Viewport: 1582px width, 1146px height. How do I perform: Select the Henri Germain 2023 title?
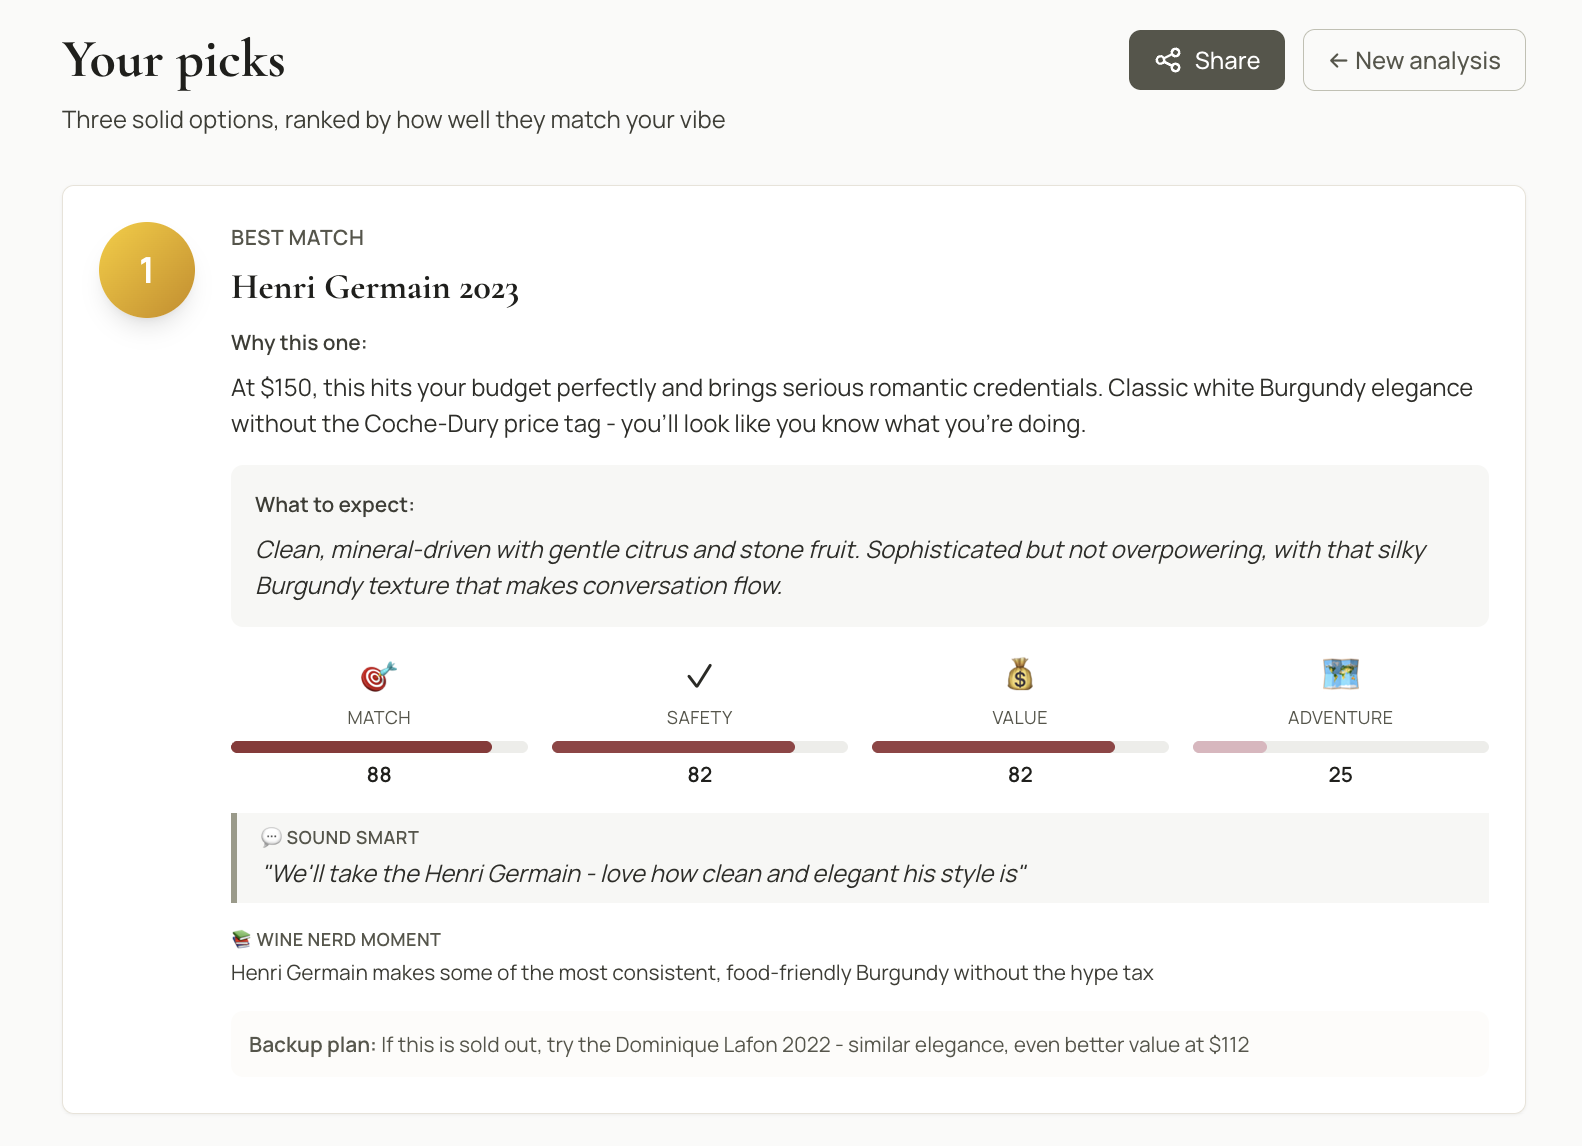click(x=375, y=288)
